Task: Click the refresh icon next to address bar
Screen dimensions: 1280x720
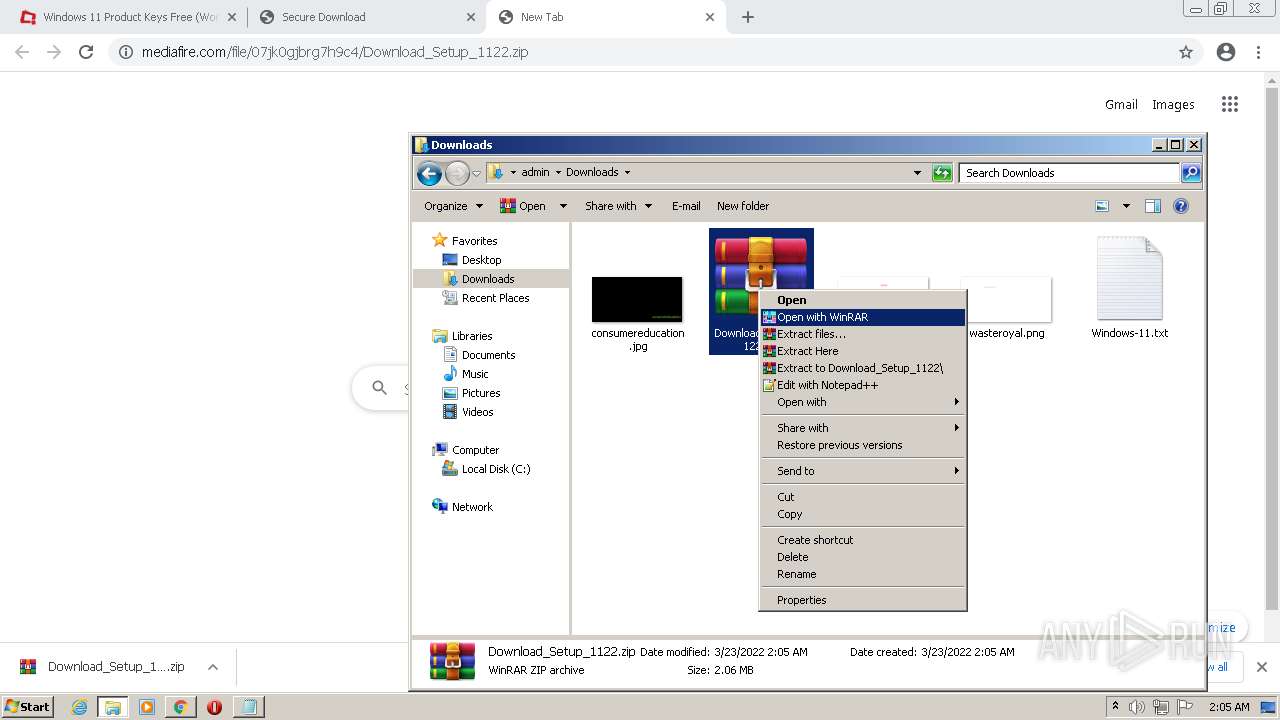Action: [x=942, y=173]
